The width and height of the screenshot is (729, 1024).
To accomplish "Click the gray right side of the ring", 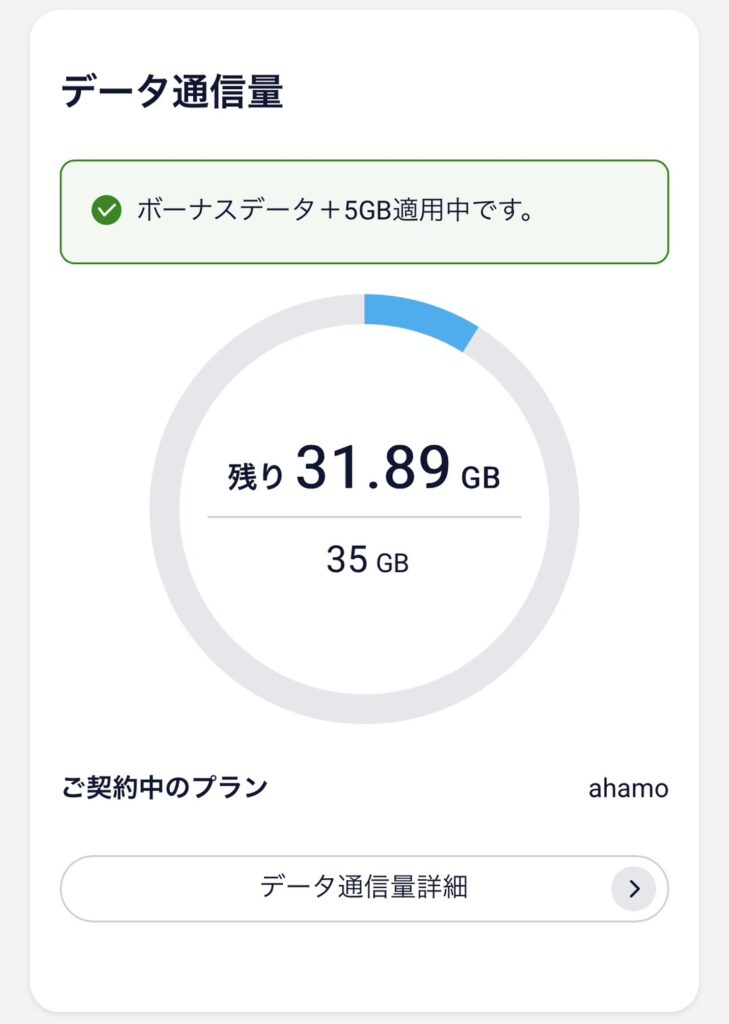I will pyautogui.click(x=564, y=509).
